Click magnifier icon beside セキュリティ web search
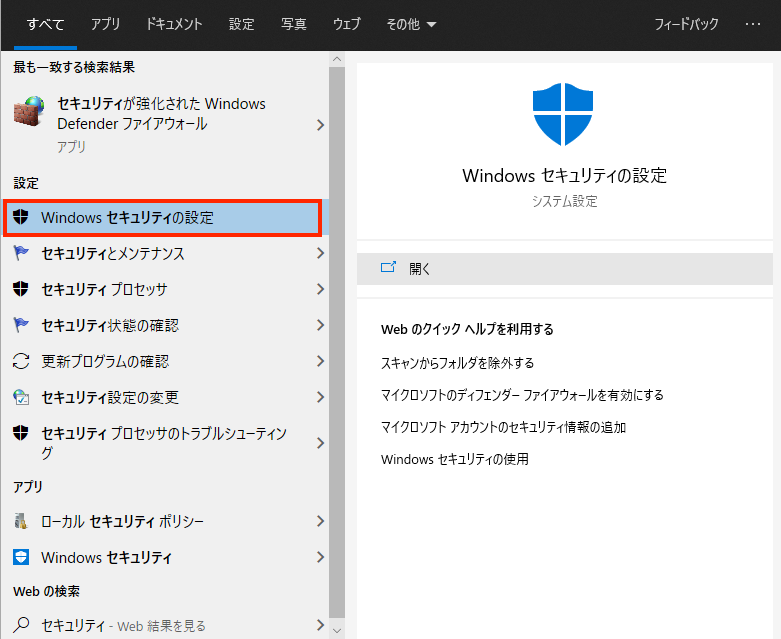Viewport: 781px width, 639px height. click(21, 625)
